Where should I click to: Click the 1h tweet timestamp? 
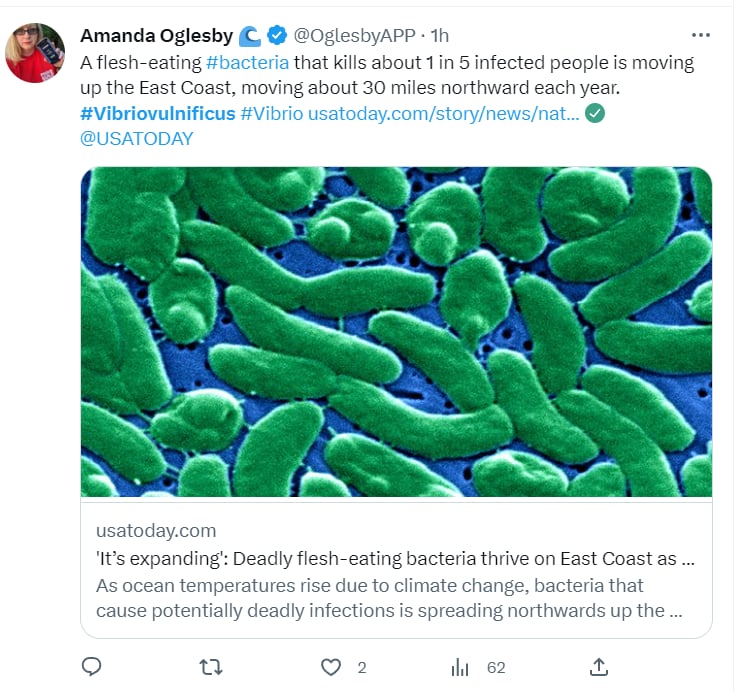tap(440, 36)
